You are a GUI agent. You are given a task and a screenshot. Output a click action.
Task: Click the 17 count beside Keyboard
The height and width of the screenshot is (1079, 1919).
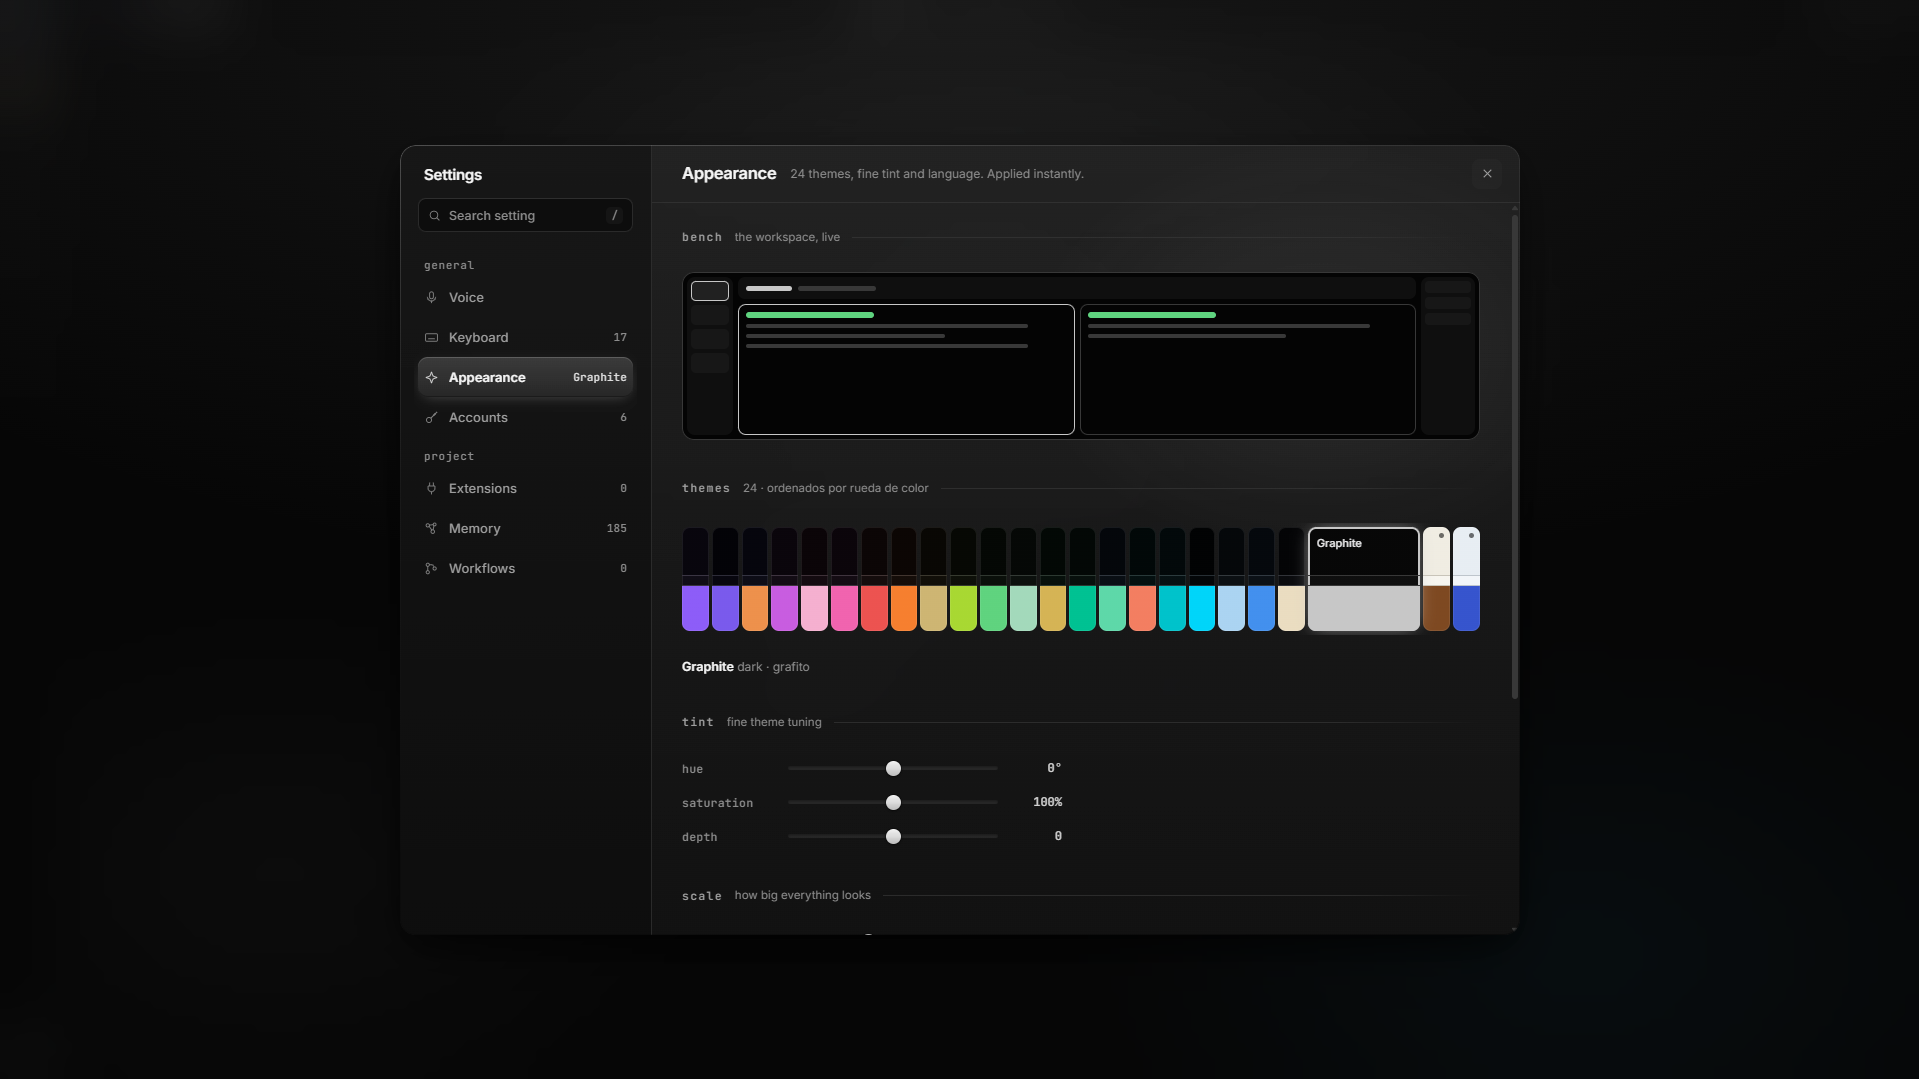620,337
